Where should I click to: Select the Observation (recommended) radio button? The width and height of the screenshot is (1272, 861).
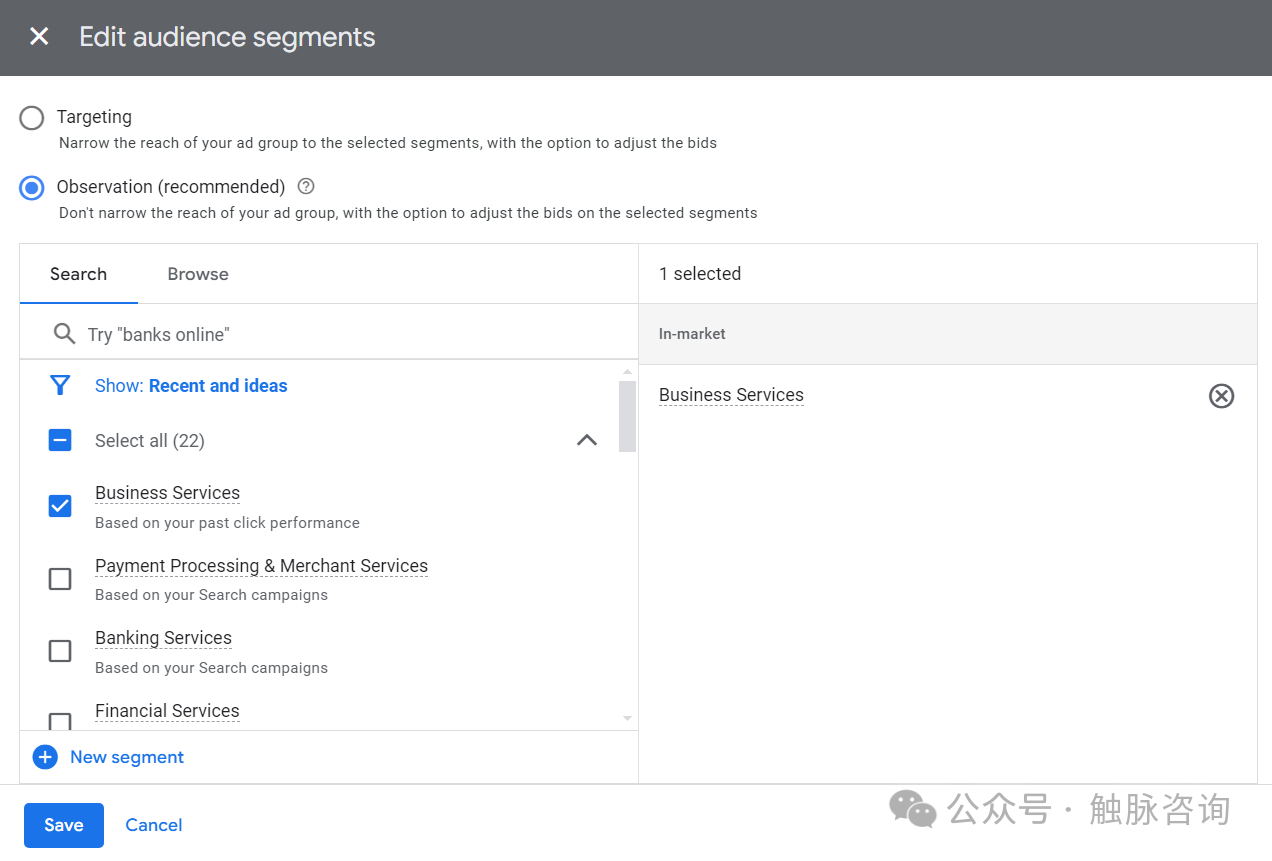(32, 188)
